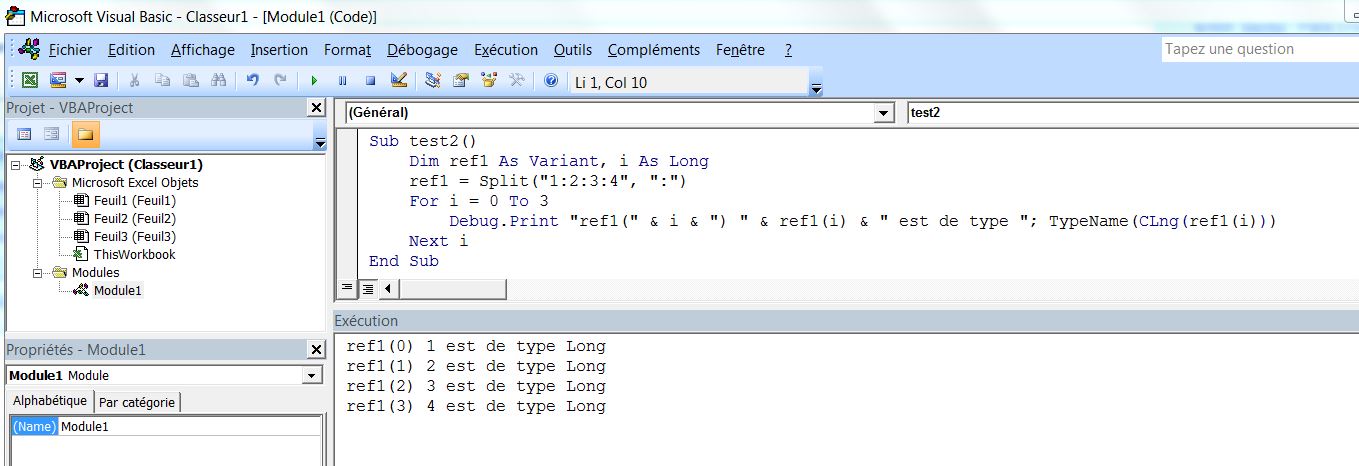The height and width of the screenshot is (466, 1359).
Task: Click the Stop (reset) execution icon
Action: click(x=370, y=81)
